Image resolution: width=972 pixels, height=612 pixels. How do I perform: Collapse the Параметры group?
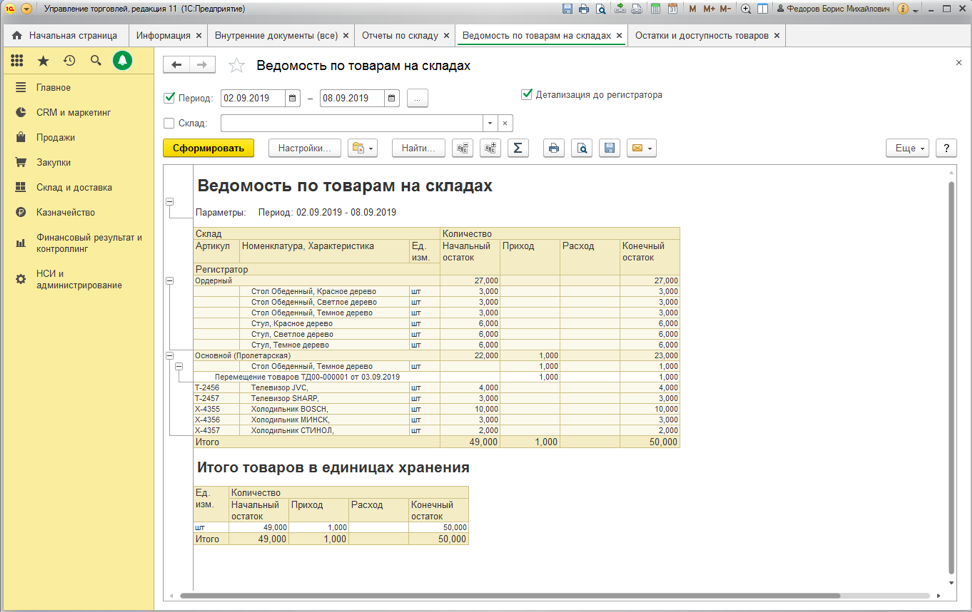coord(170,202)
